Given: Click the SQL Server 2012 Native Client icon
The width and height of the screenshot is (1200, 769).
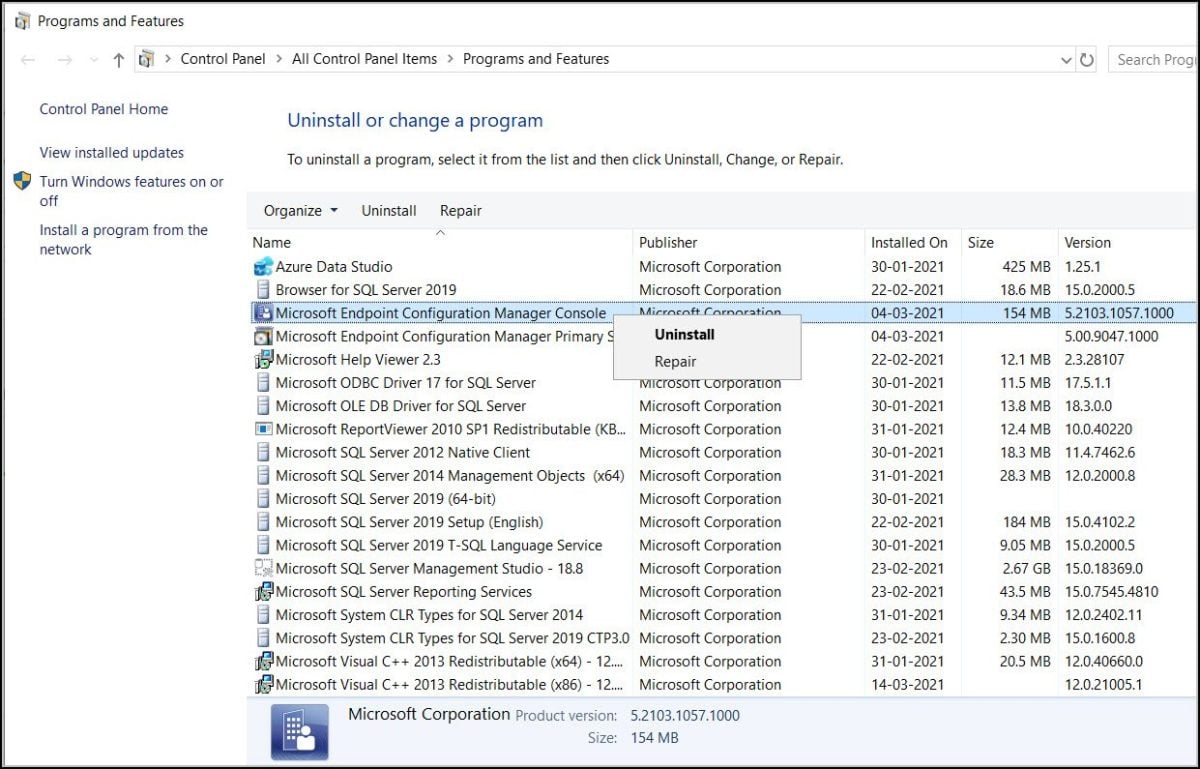Looking at the screenshot, I should pyautogui.click(x=263, y=453).
